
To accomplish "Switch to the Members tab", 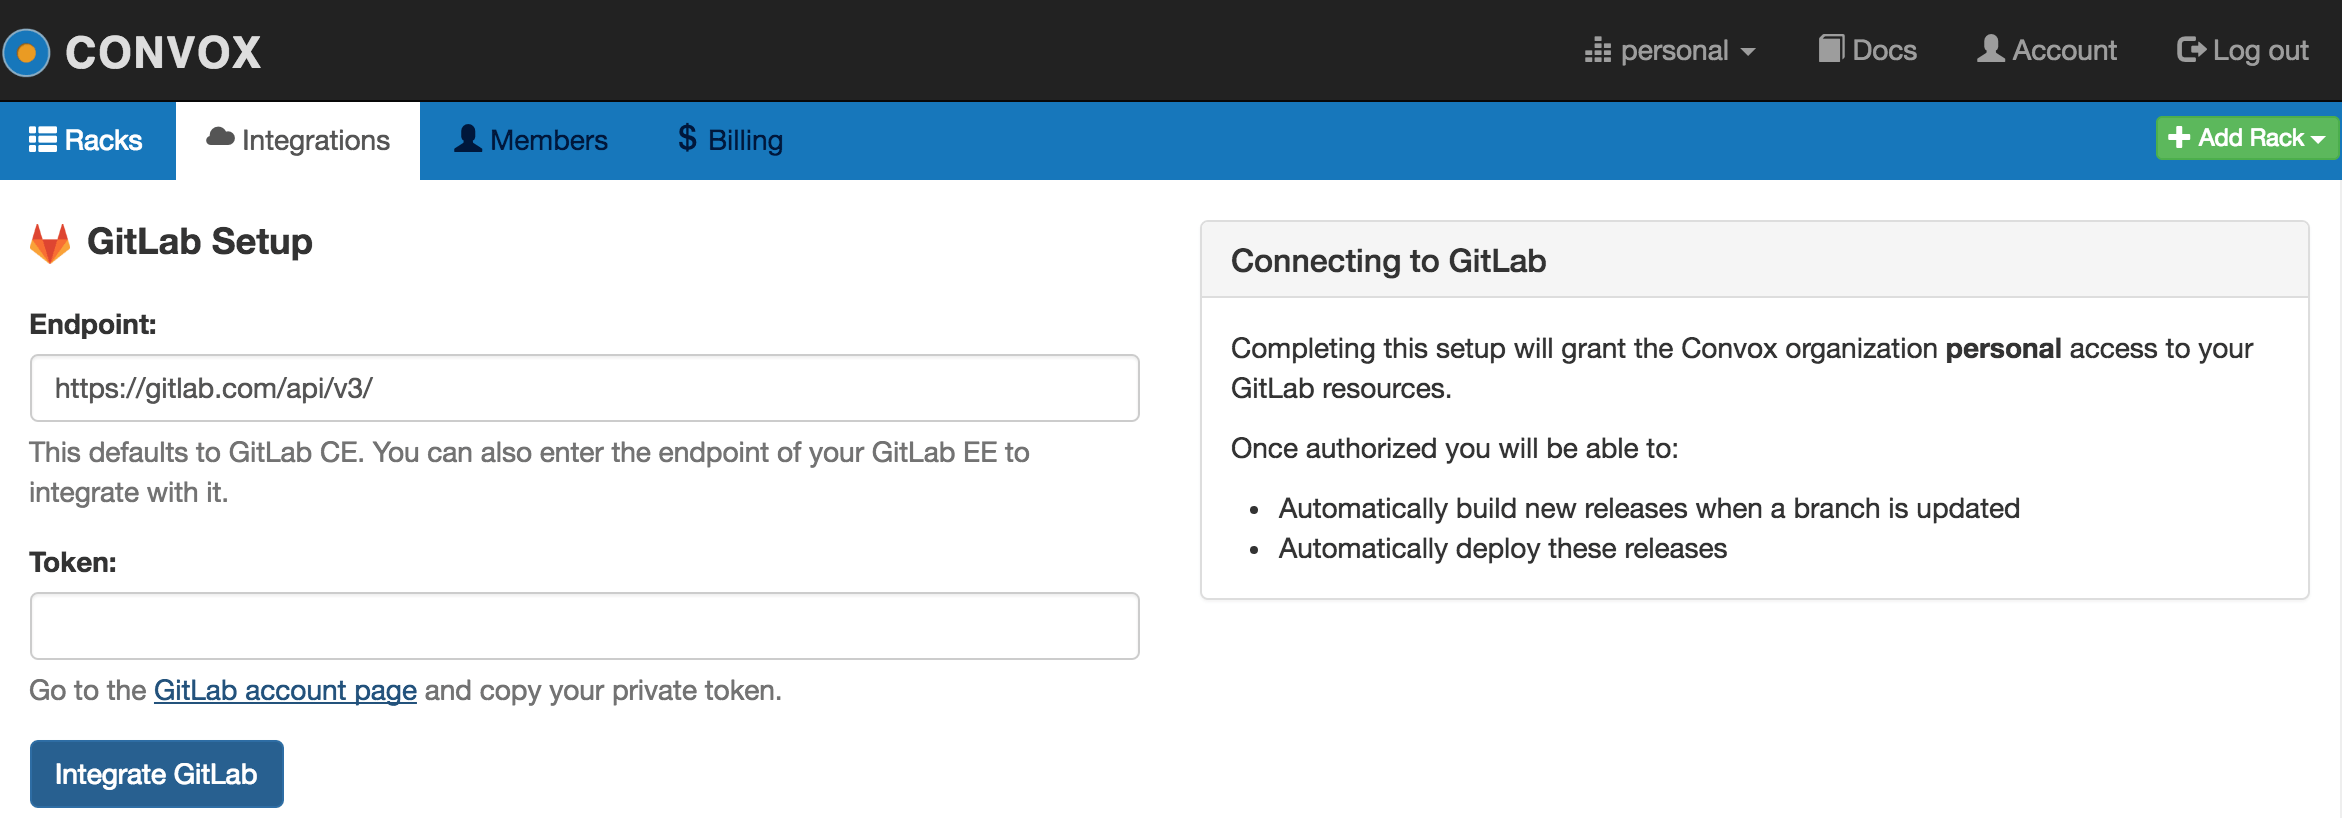I will pos(531,140).
